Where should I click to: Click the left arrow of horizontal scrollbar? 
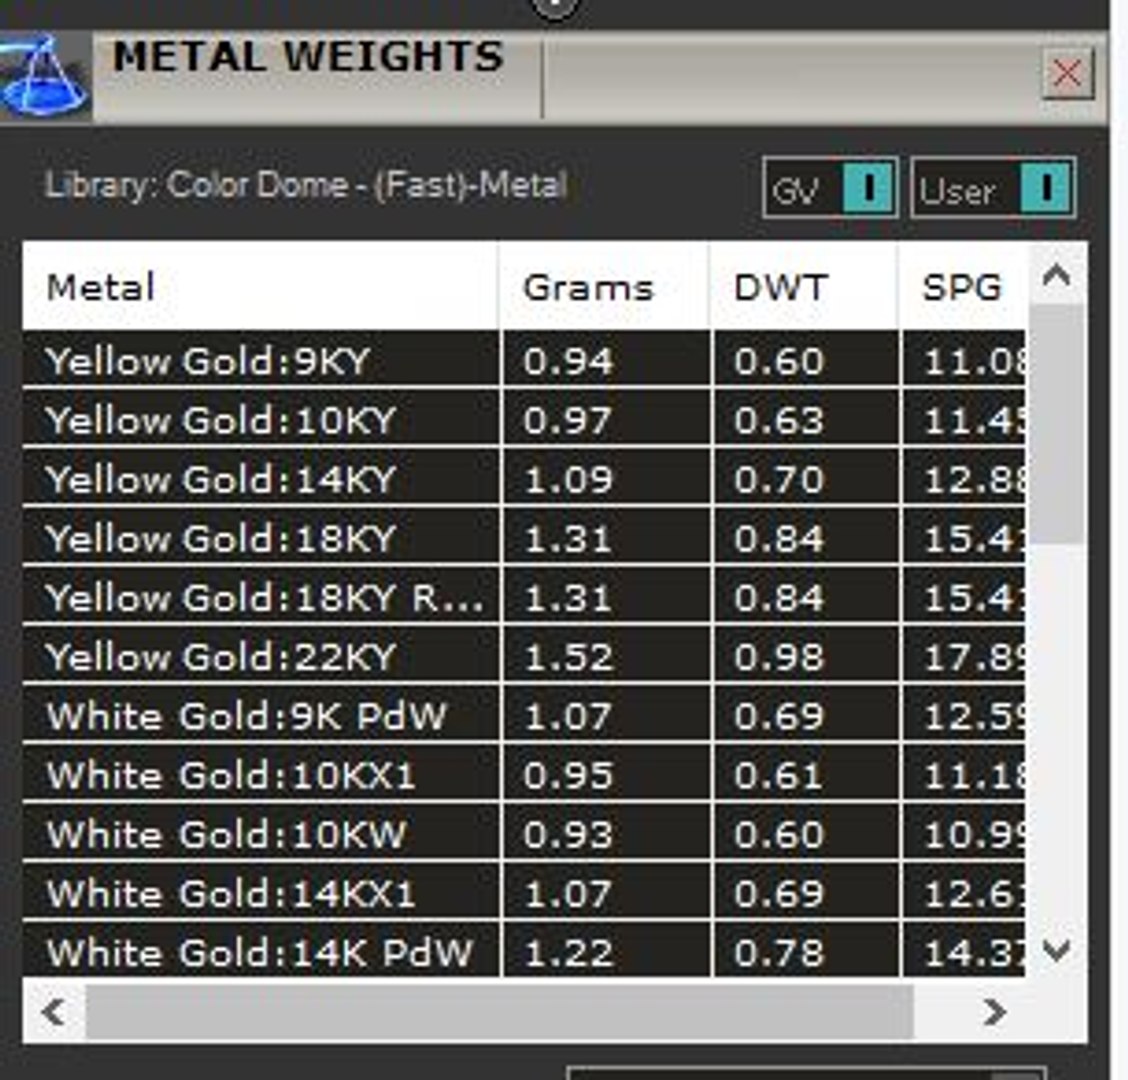point(54,1012)
